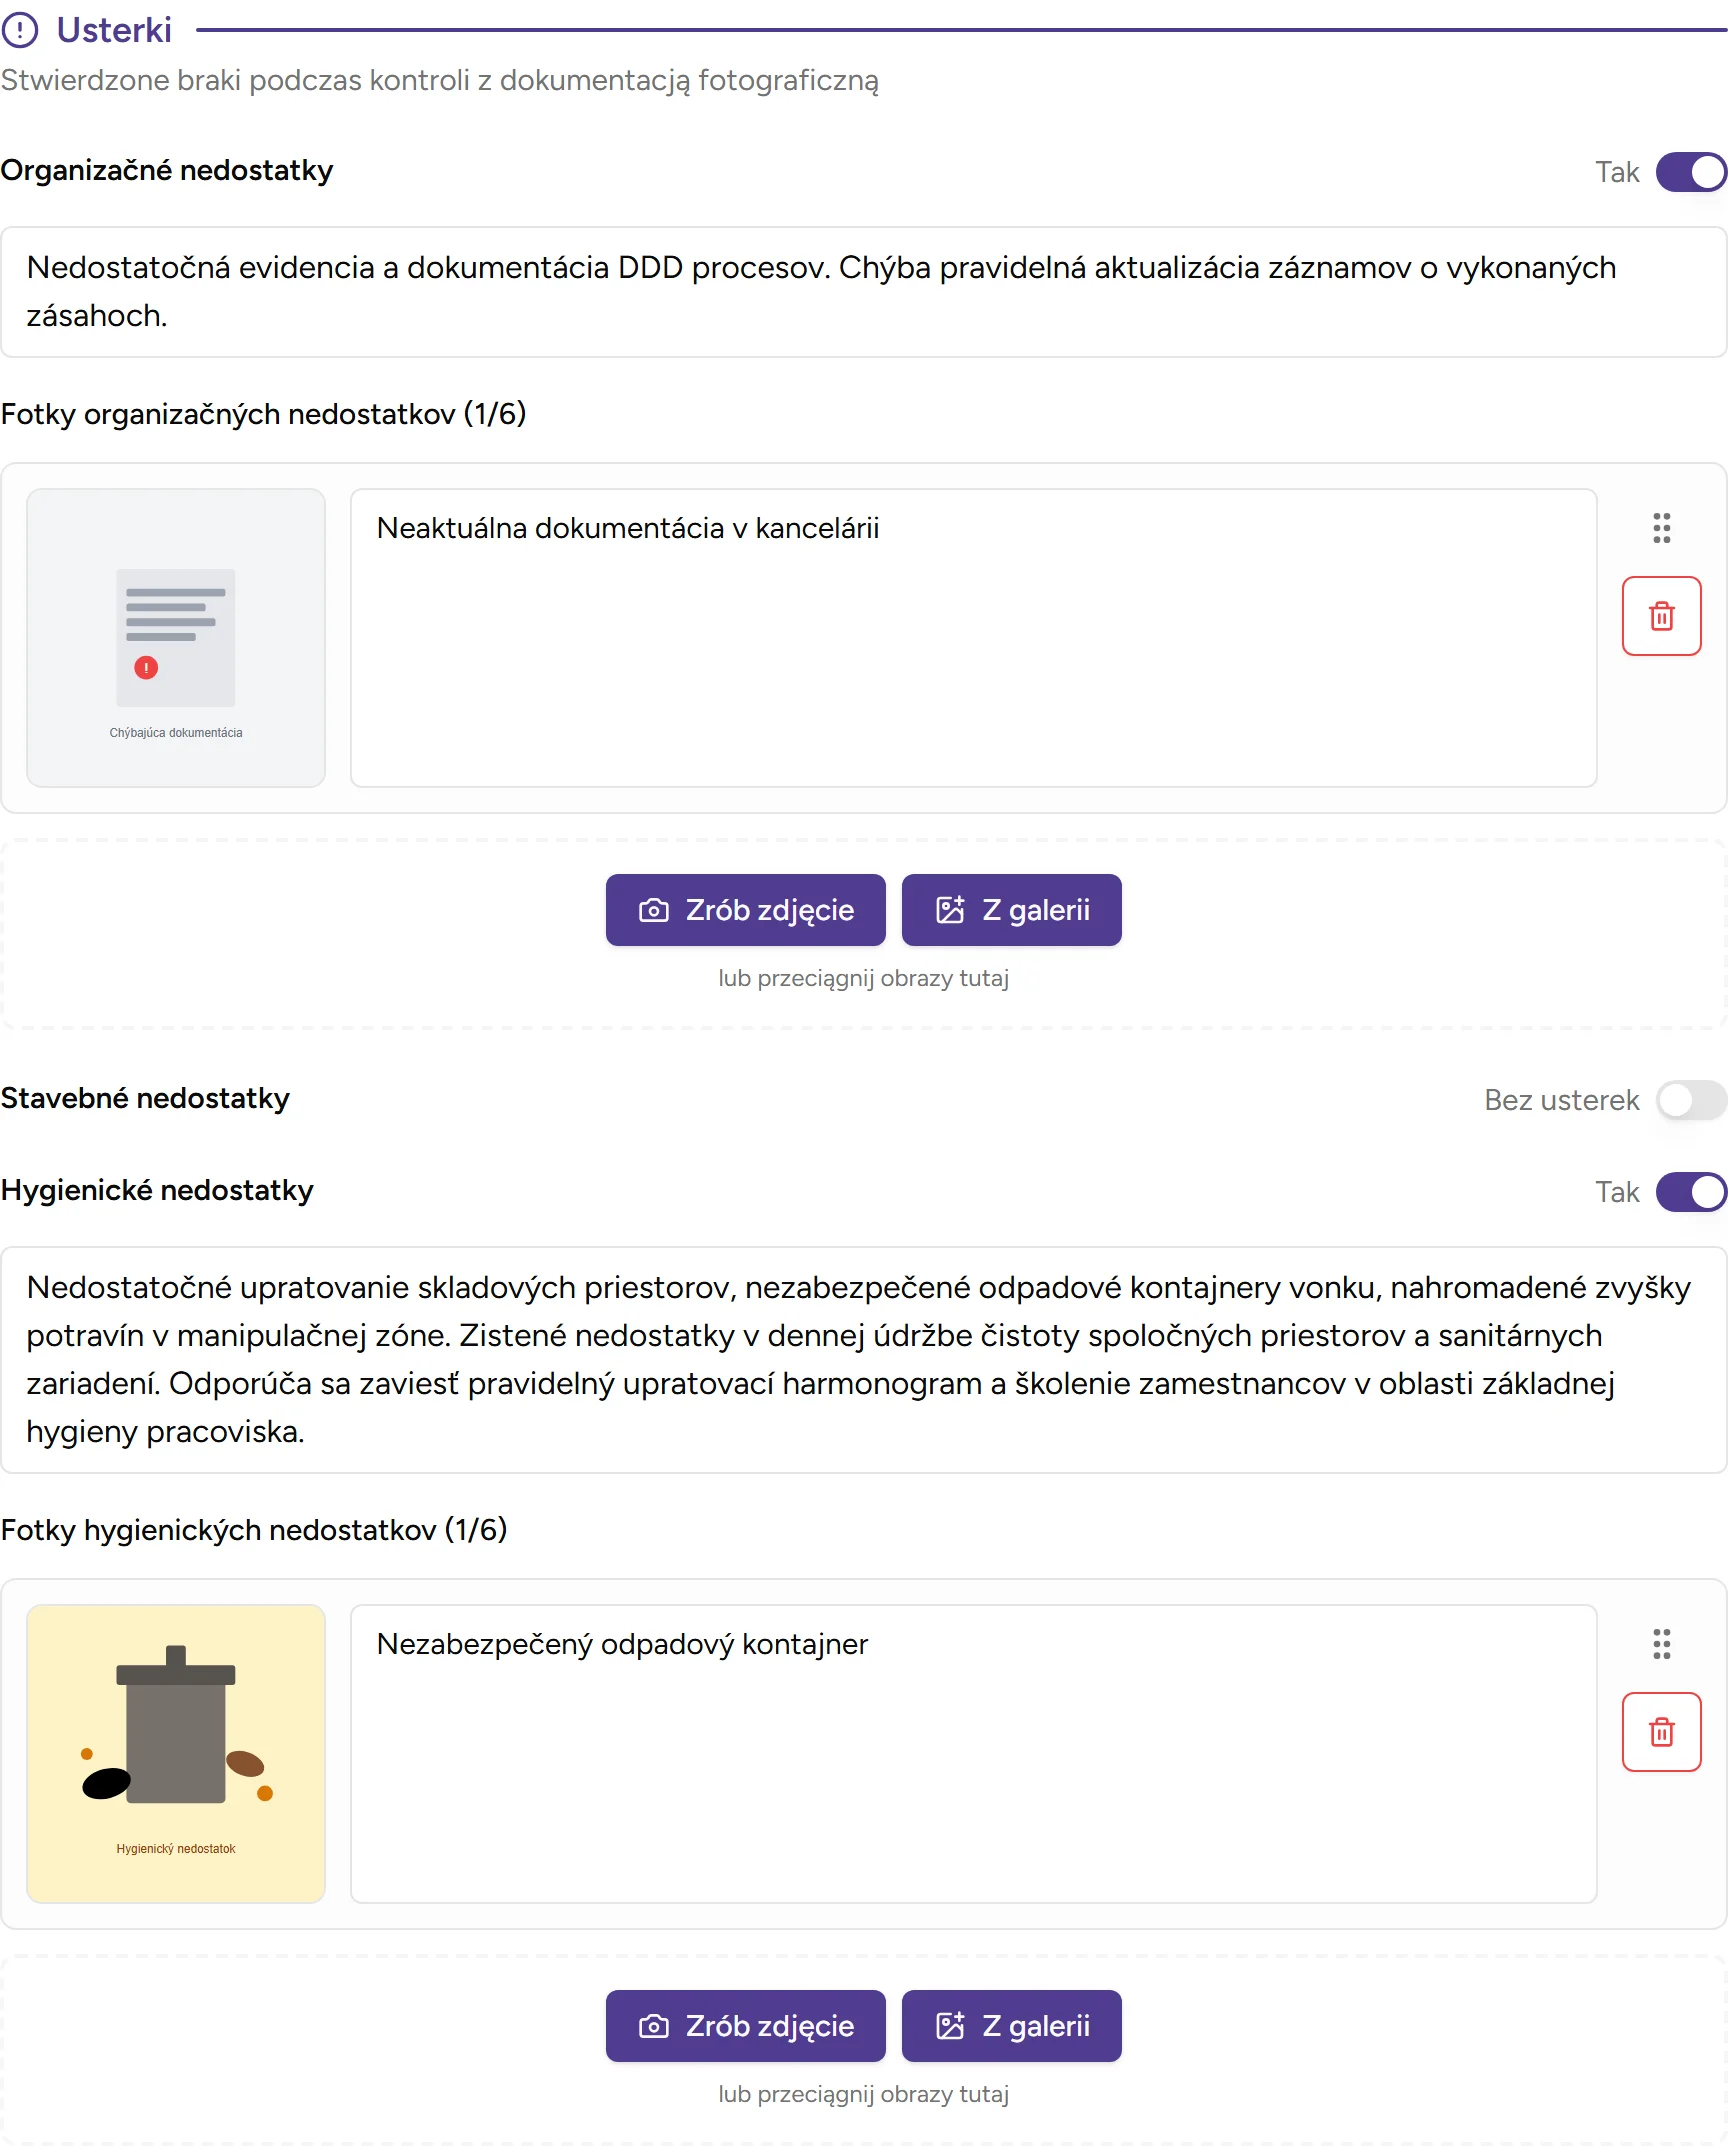Image resolution: width=1728 pixels, height=2146 pixels.
Task: Click drag handle for documentation photo row
Action: pos(1661,528)
